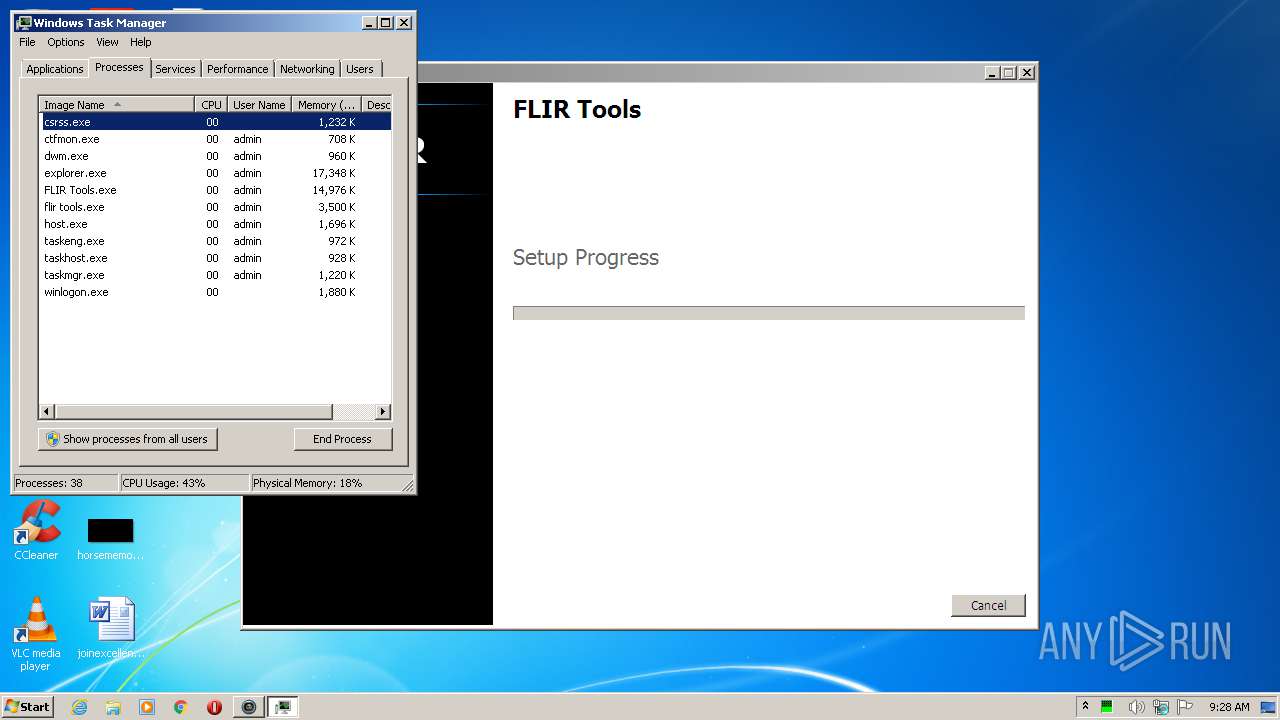Screen dimensions: 1280x720
Task: Click the process list scroll right arrow
Action: [x=382, y=411]
